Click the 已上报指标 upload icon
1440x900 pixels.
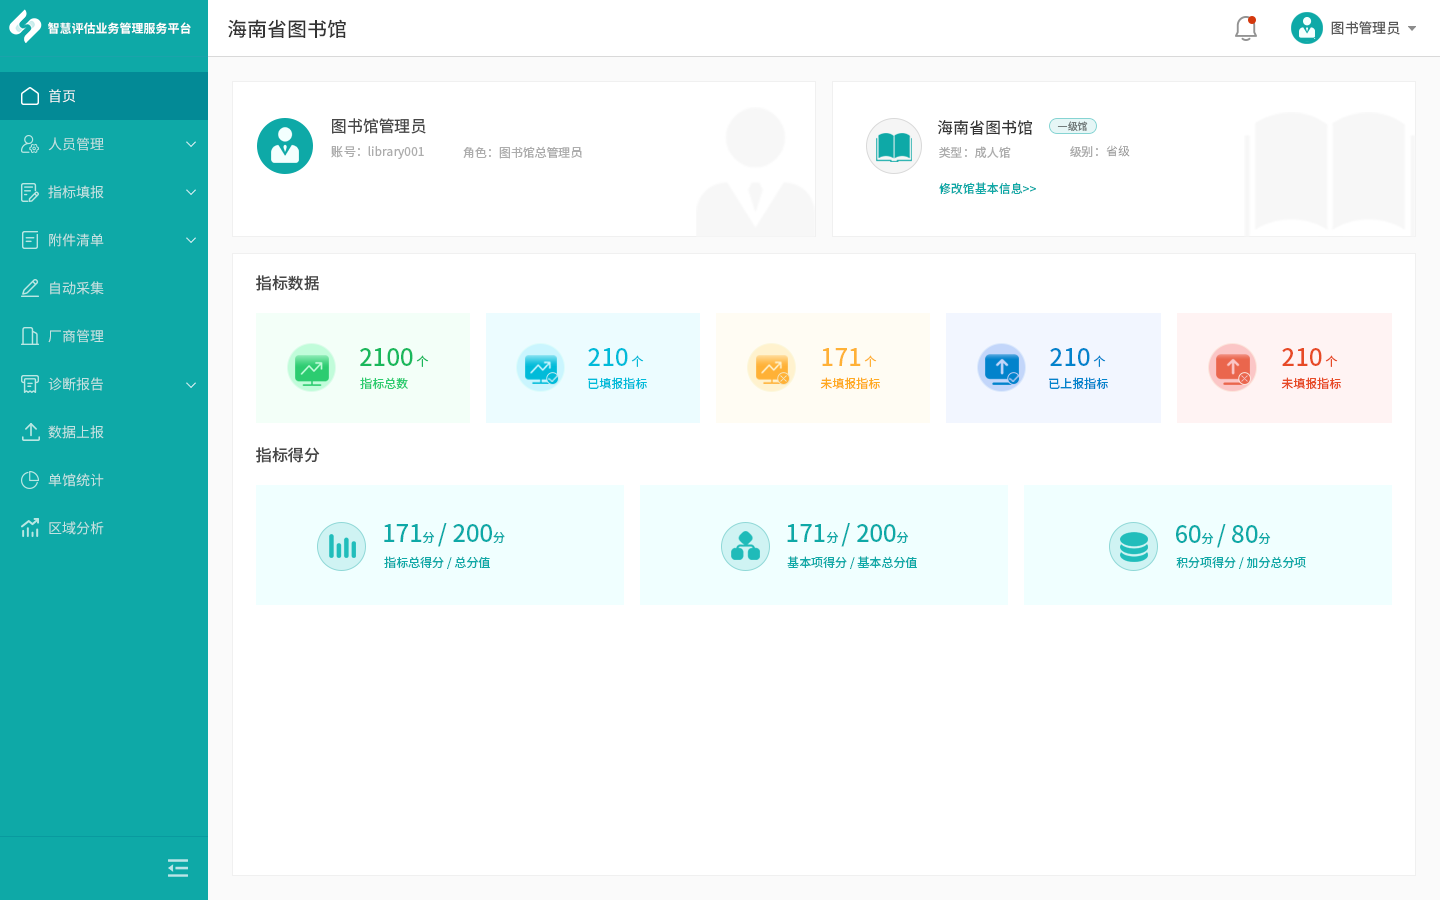tap(1001, 368)
